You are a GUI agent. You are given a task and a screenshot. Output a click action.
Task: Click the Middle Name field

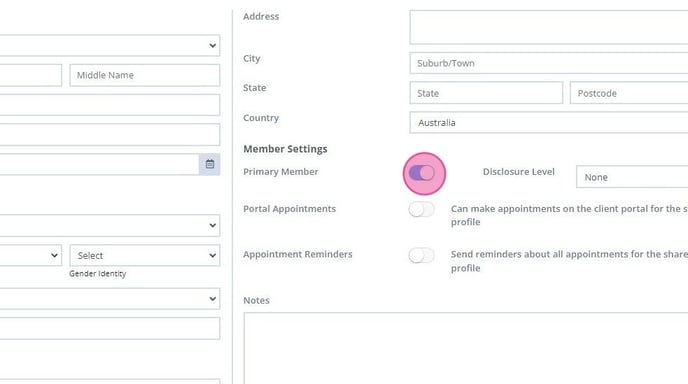coord(145,75)
